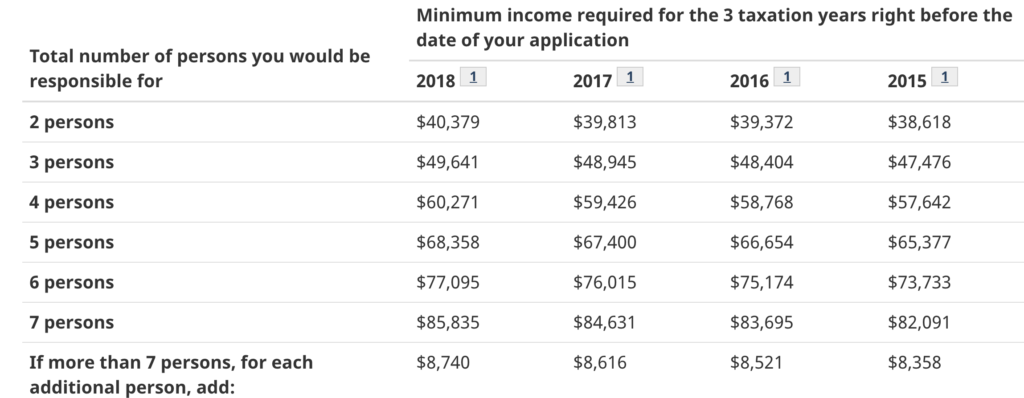Viewport: 1024px width, 398px height.
Task: Click the 2017 column header
Action: tap(592, 81)
